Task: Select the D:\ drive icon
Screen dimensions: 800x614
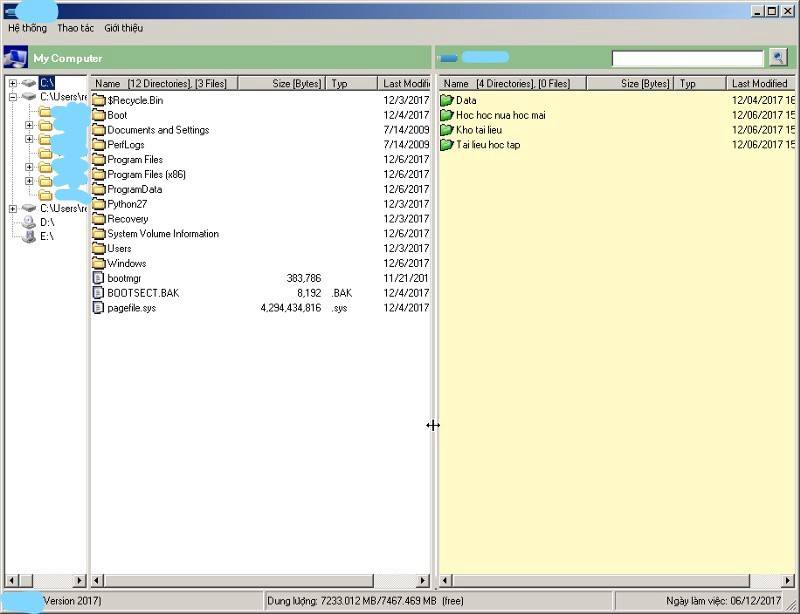Action: click(x=28, y=222)
